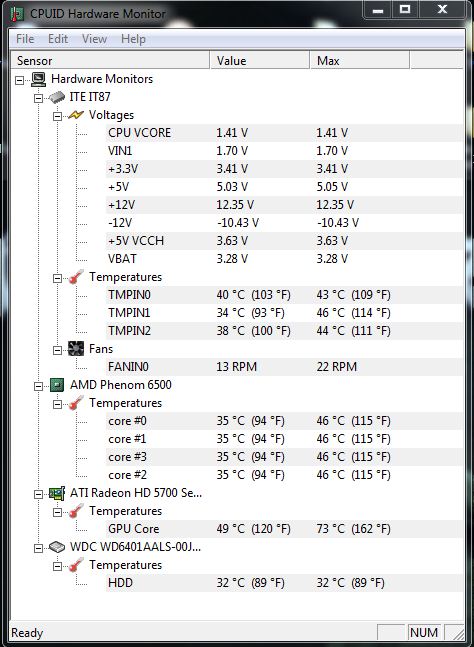Select the CPU VCORE row
The height and width of the screenshot is (647, 474).
click(284, 133)
